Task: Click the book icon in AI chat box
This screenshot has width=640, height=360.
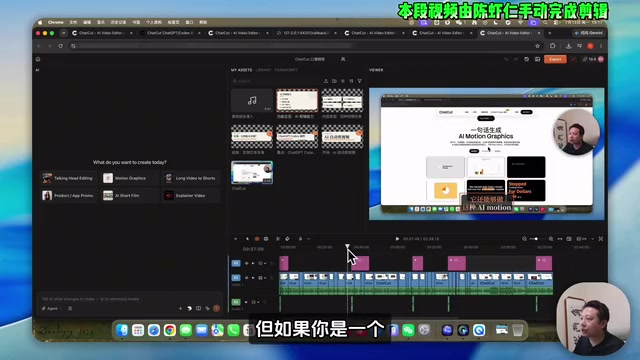Action: (x=198, y=309)
